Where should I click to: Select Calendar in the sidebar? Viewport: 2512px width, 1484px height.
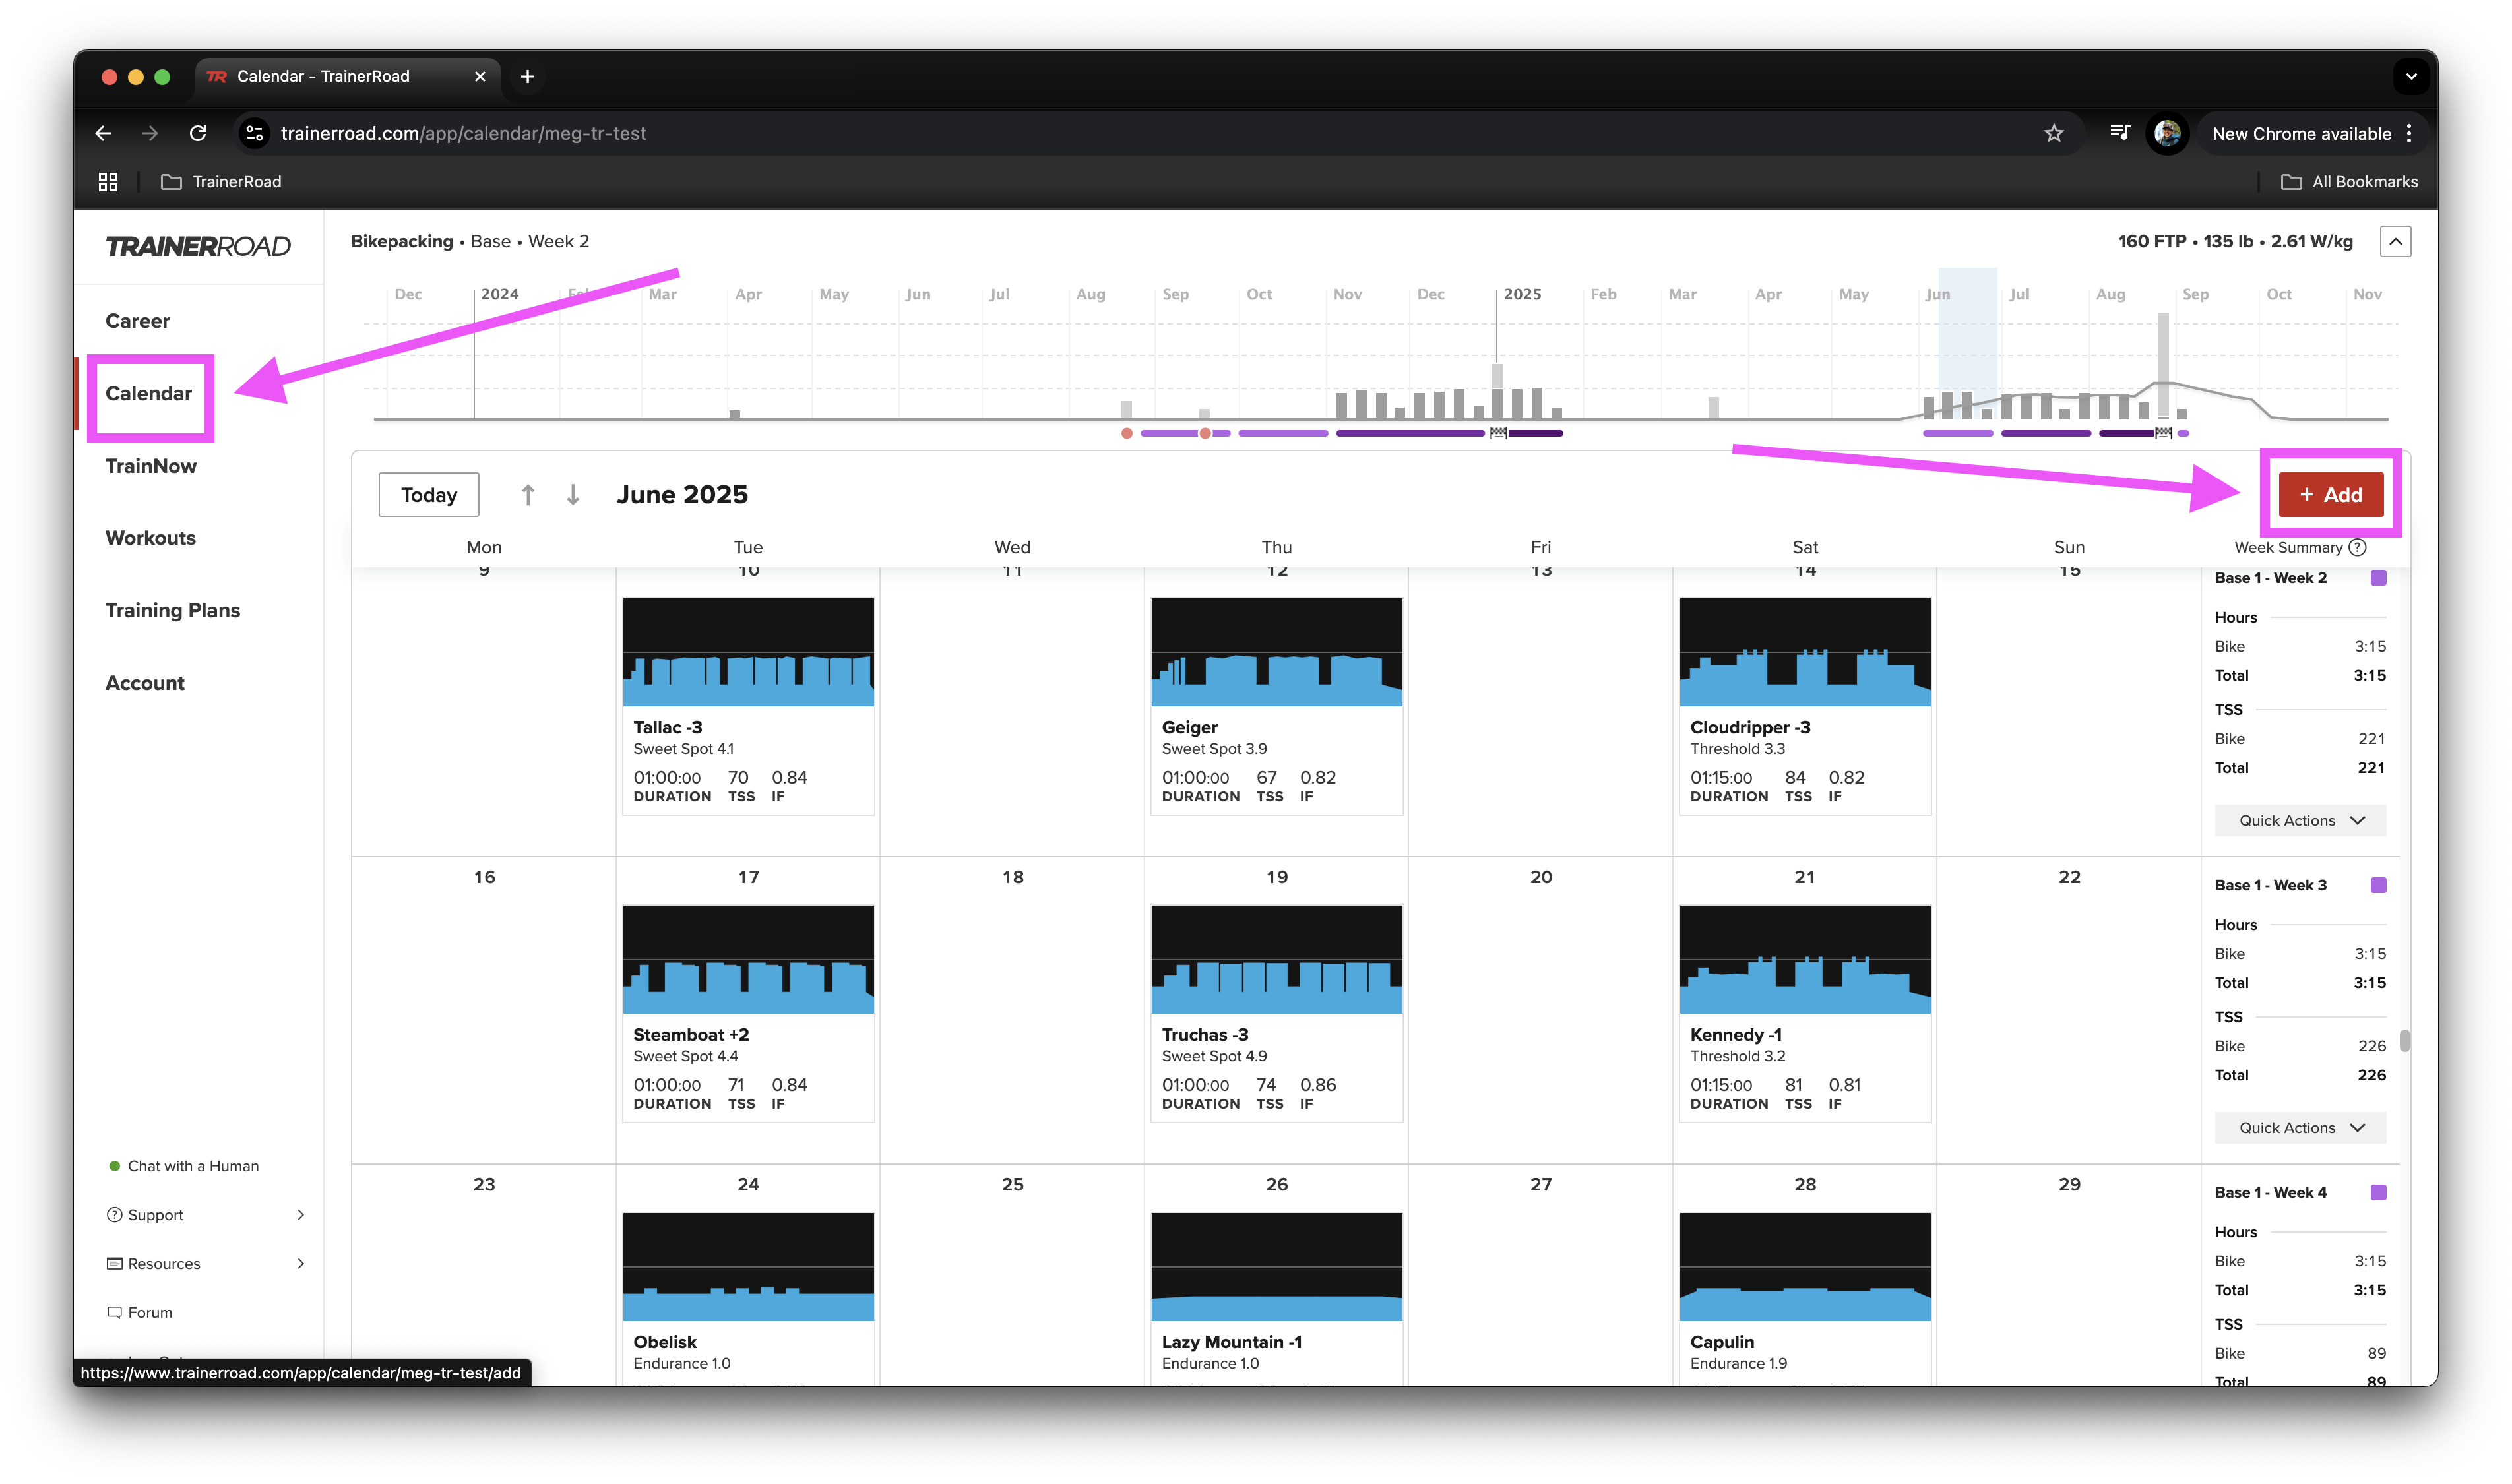tap(149, 394)
